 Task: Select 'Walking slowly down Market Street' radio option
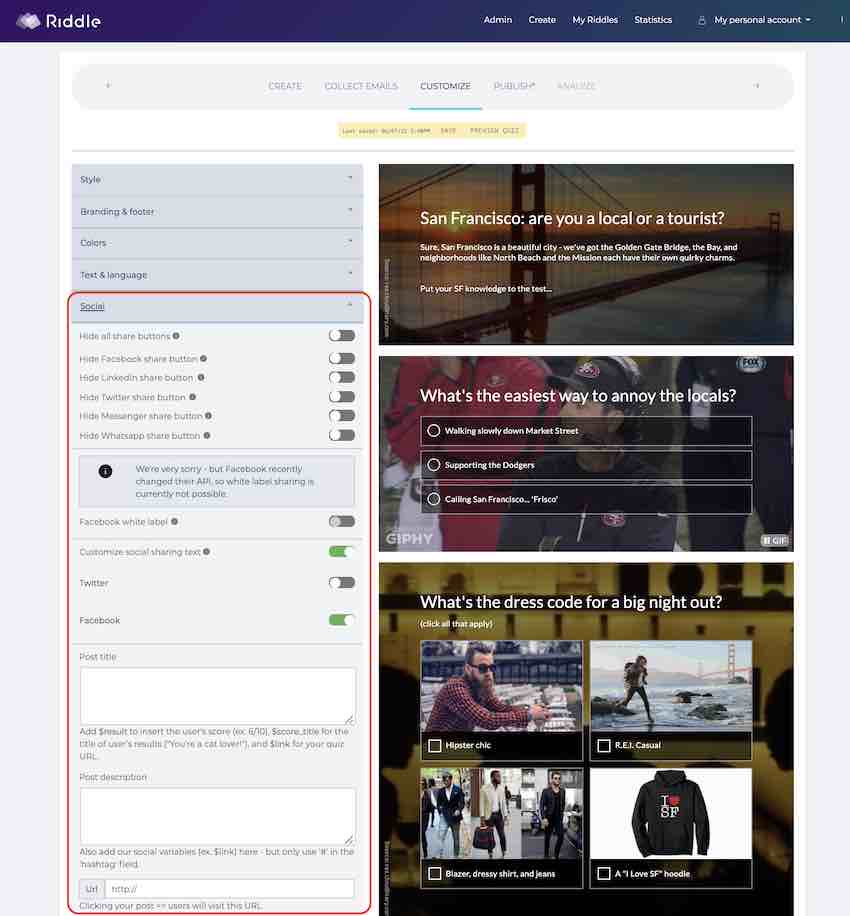tap(433, 431)
